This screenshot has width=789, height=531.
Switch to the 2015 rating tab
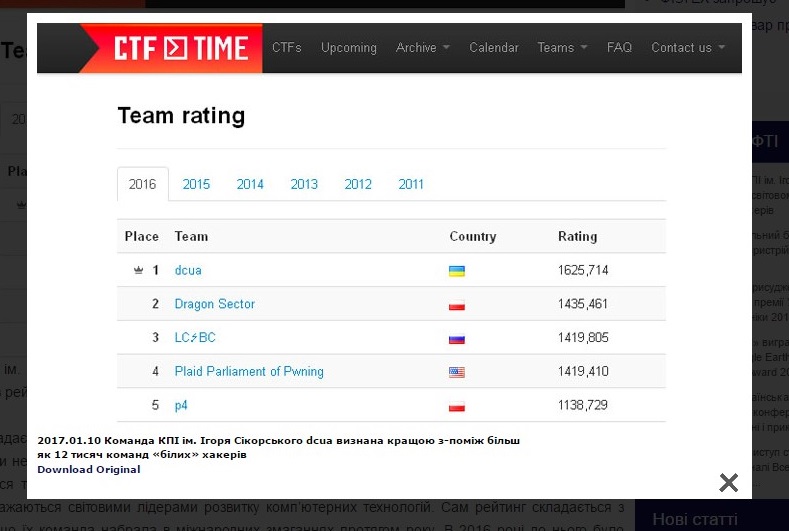[196, 184]
